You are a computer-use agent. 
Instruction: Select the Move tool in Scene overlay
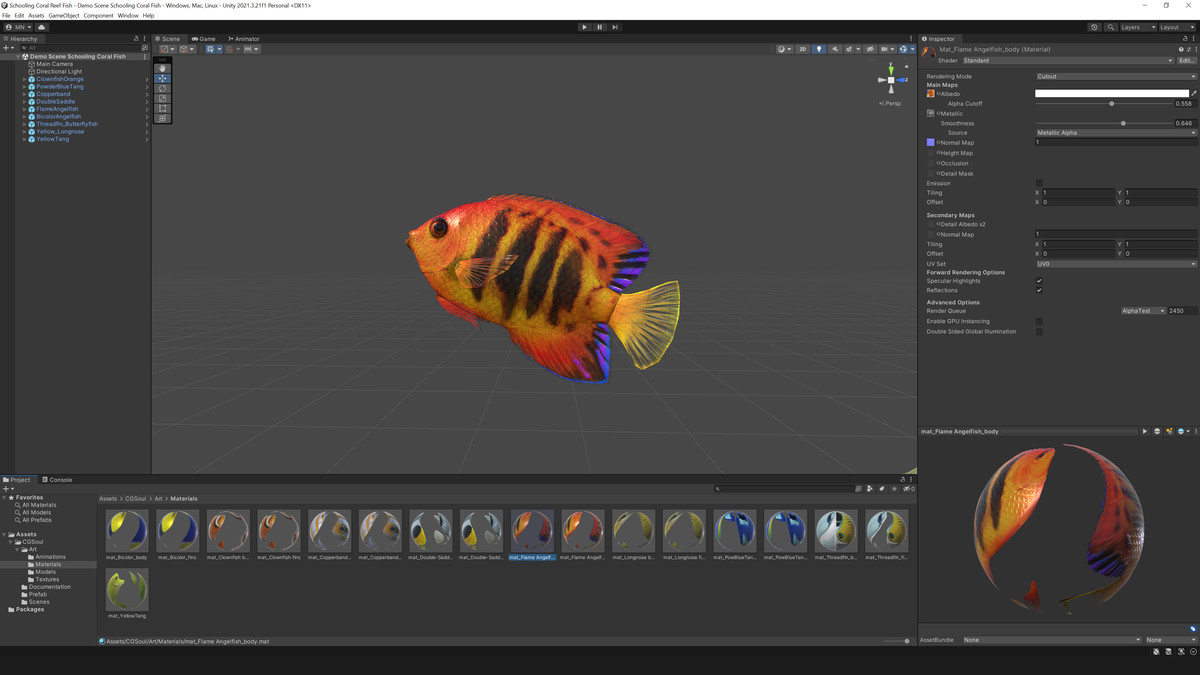click(x=162, y=78)
